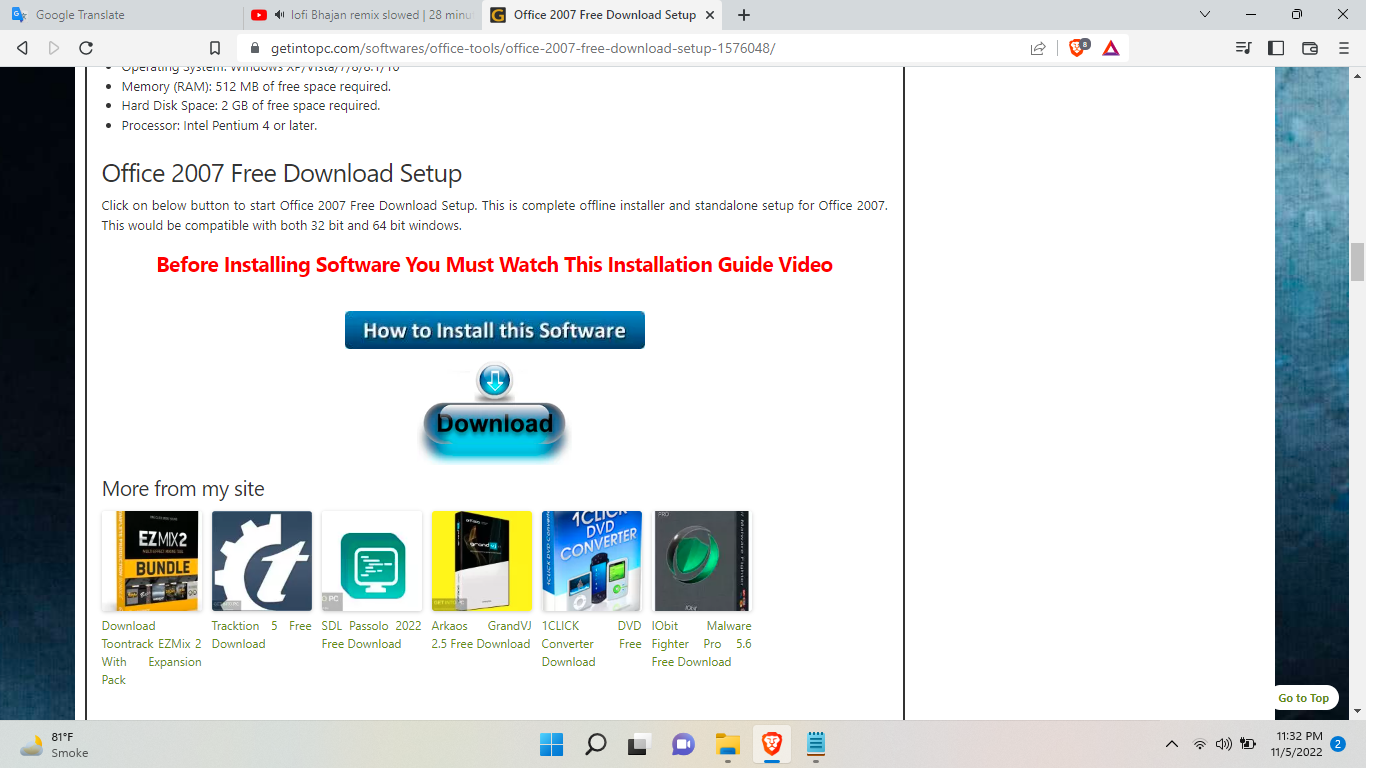
Task: Click the round blue down-arrow icon
Action: (495, 380)
